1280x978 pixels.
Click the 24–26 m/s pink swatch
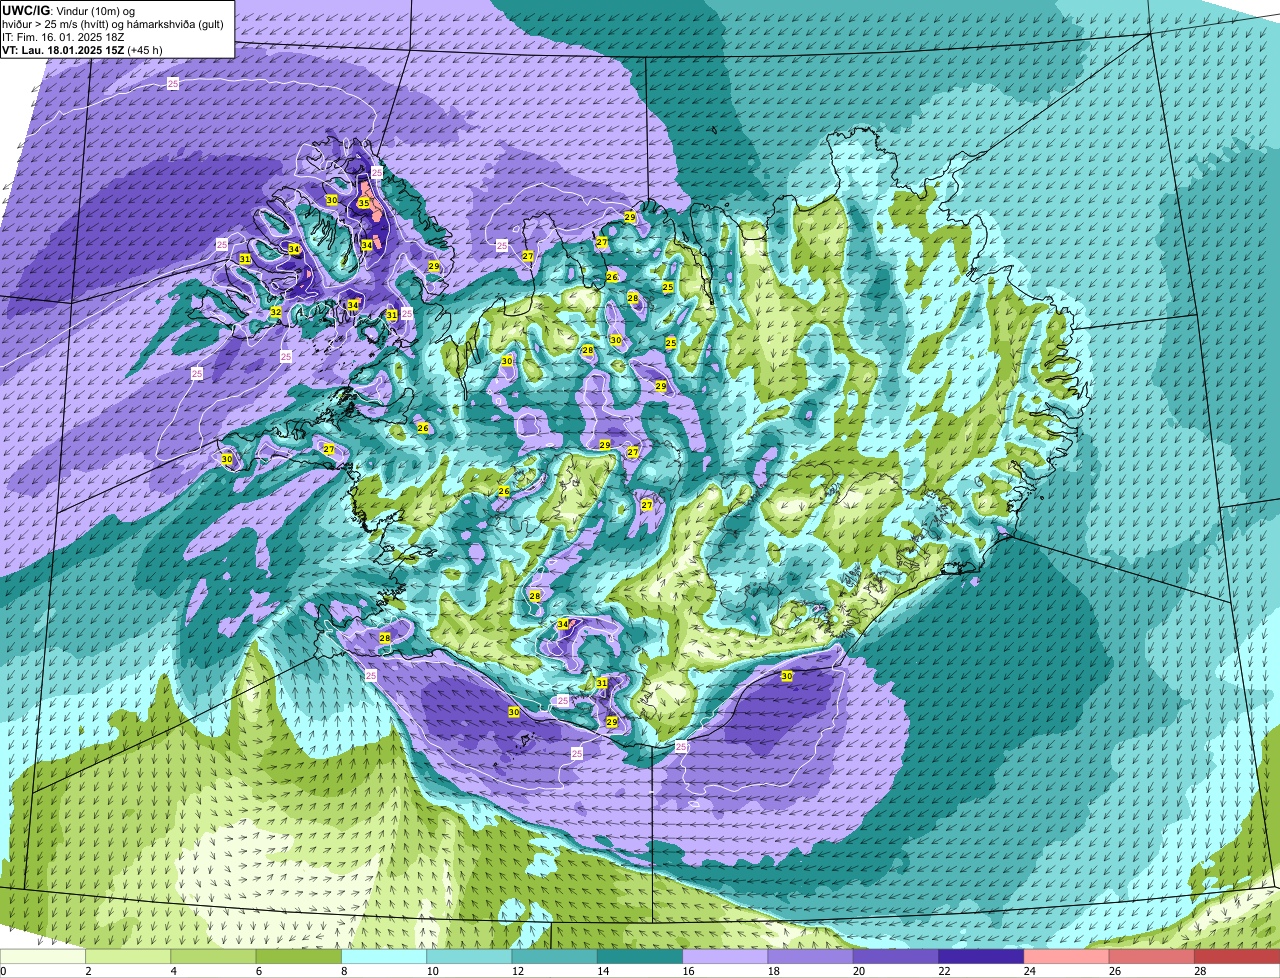click(x=1067, y=956)
